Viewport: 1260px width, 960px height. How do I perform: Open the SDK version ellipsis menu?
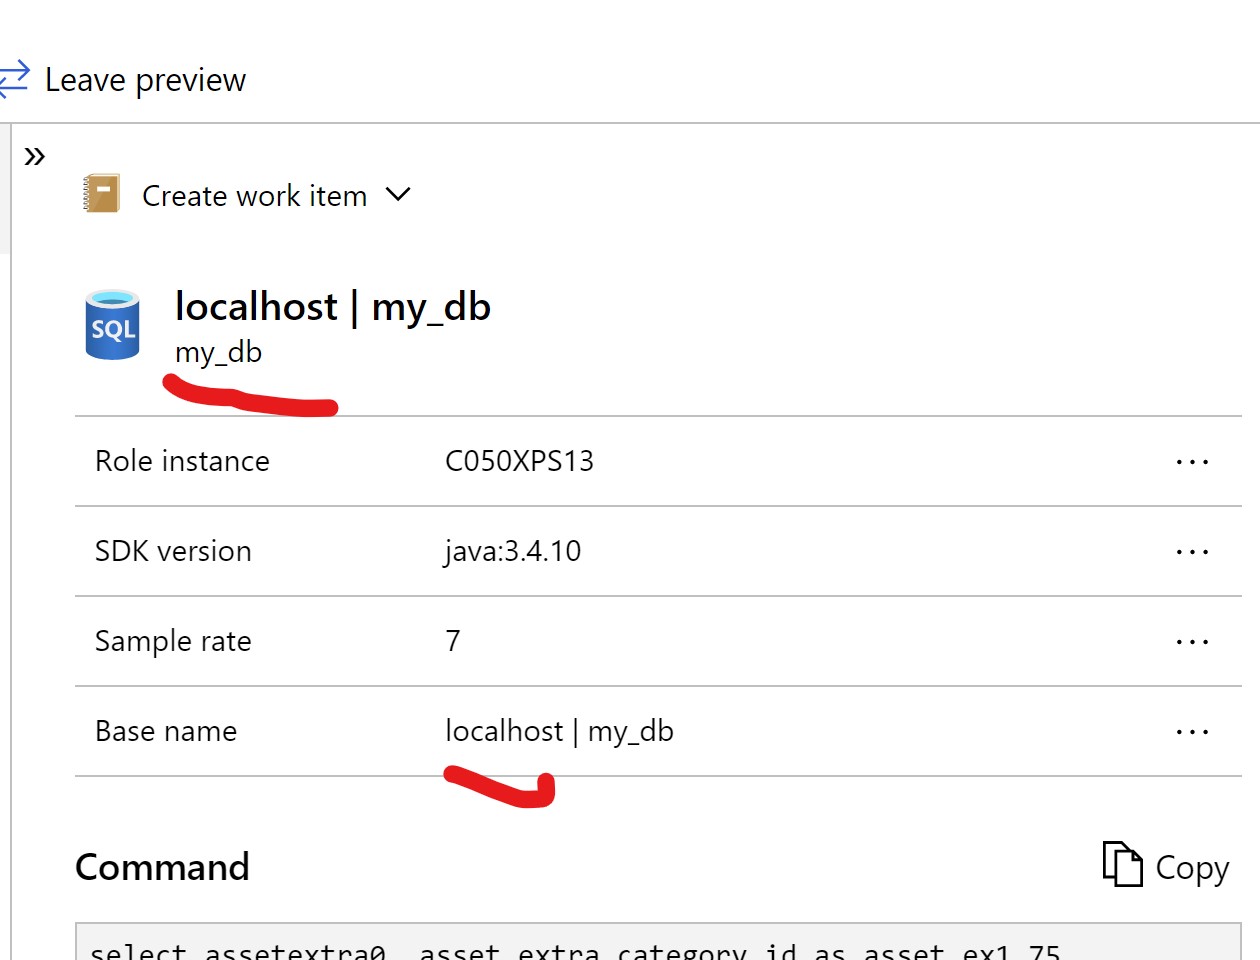click(1192, 551)
